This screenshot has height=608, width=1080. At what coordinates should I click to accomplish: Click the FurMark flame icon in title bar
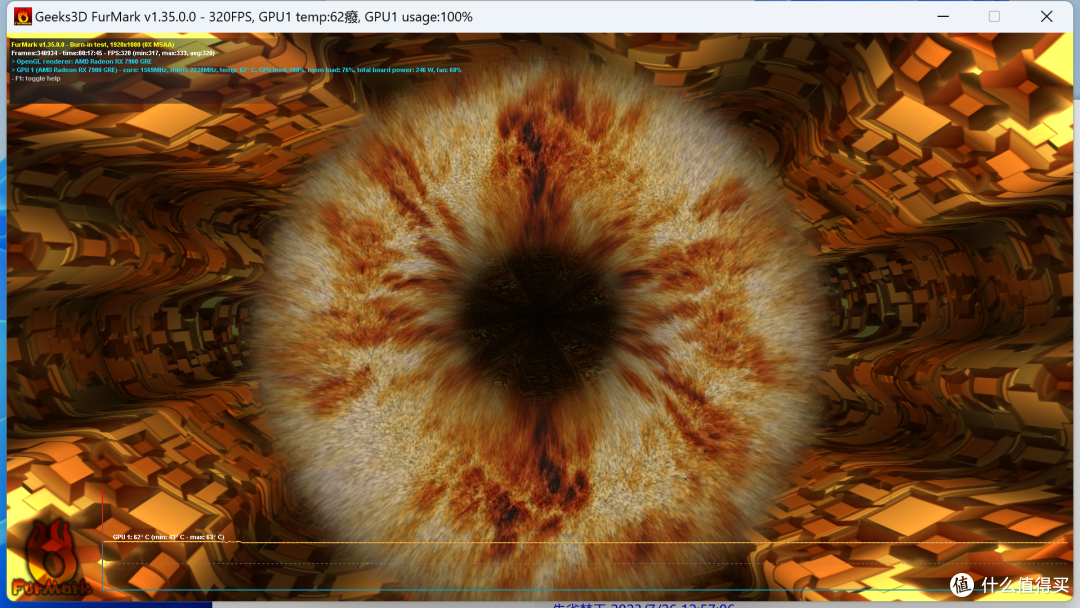pyautogui.click(x=23, y=17)
